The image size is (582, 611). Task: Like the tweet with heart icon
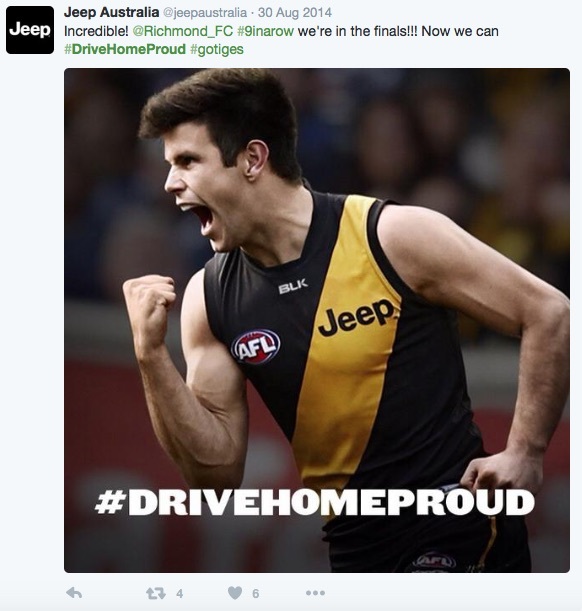point(235,593)
